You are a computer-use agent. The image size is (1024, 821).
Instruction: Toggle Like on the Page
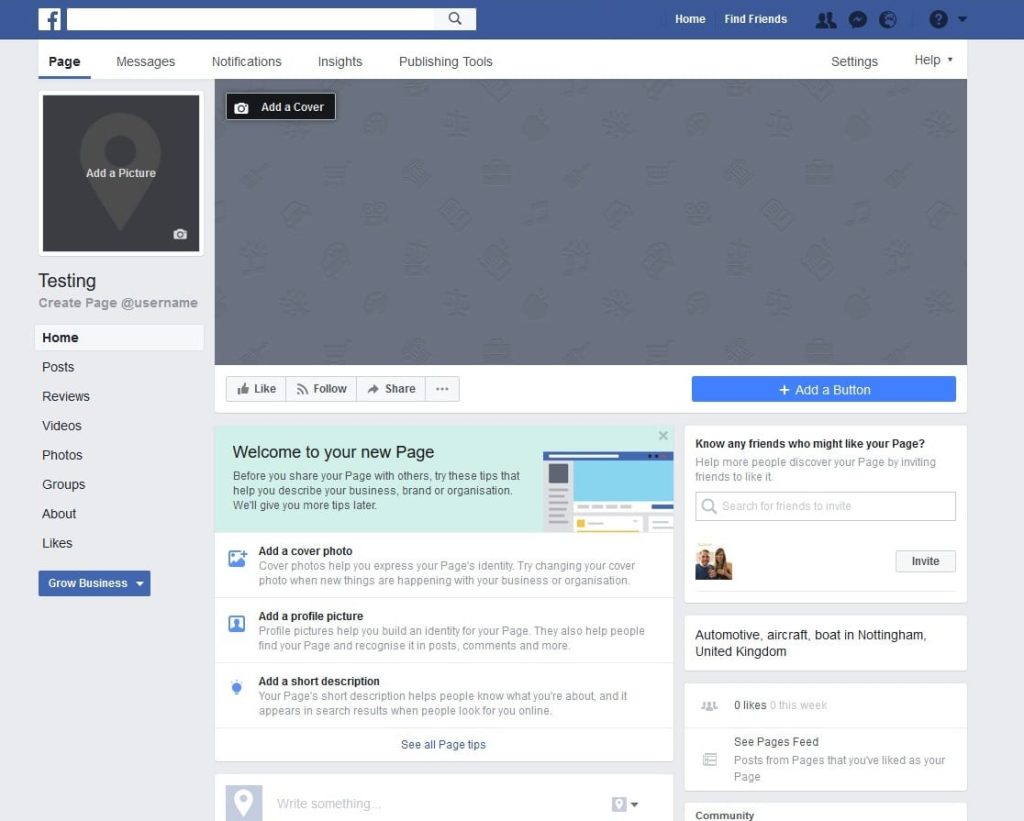tap(256, 389)
